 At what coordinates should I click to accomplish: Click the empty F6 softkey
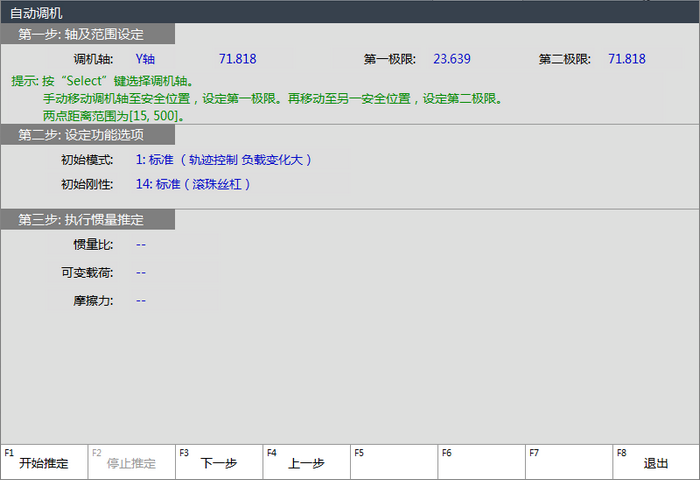pos(482,462)
